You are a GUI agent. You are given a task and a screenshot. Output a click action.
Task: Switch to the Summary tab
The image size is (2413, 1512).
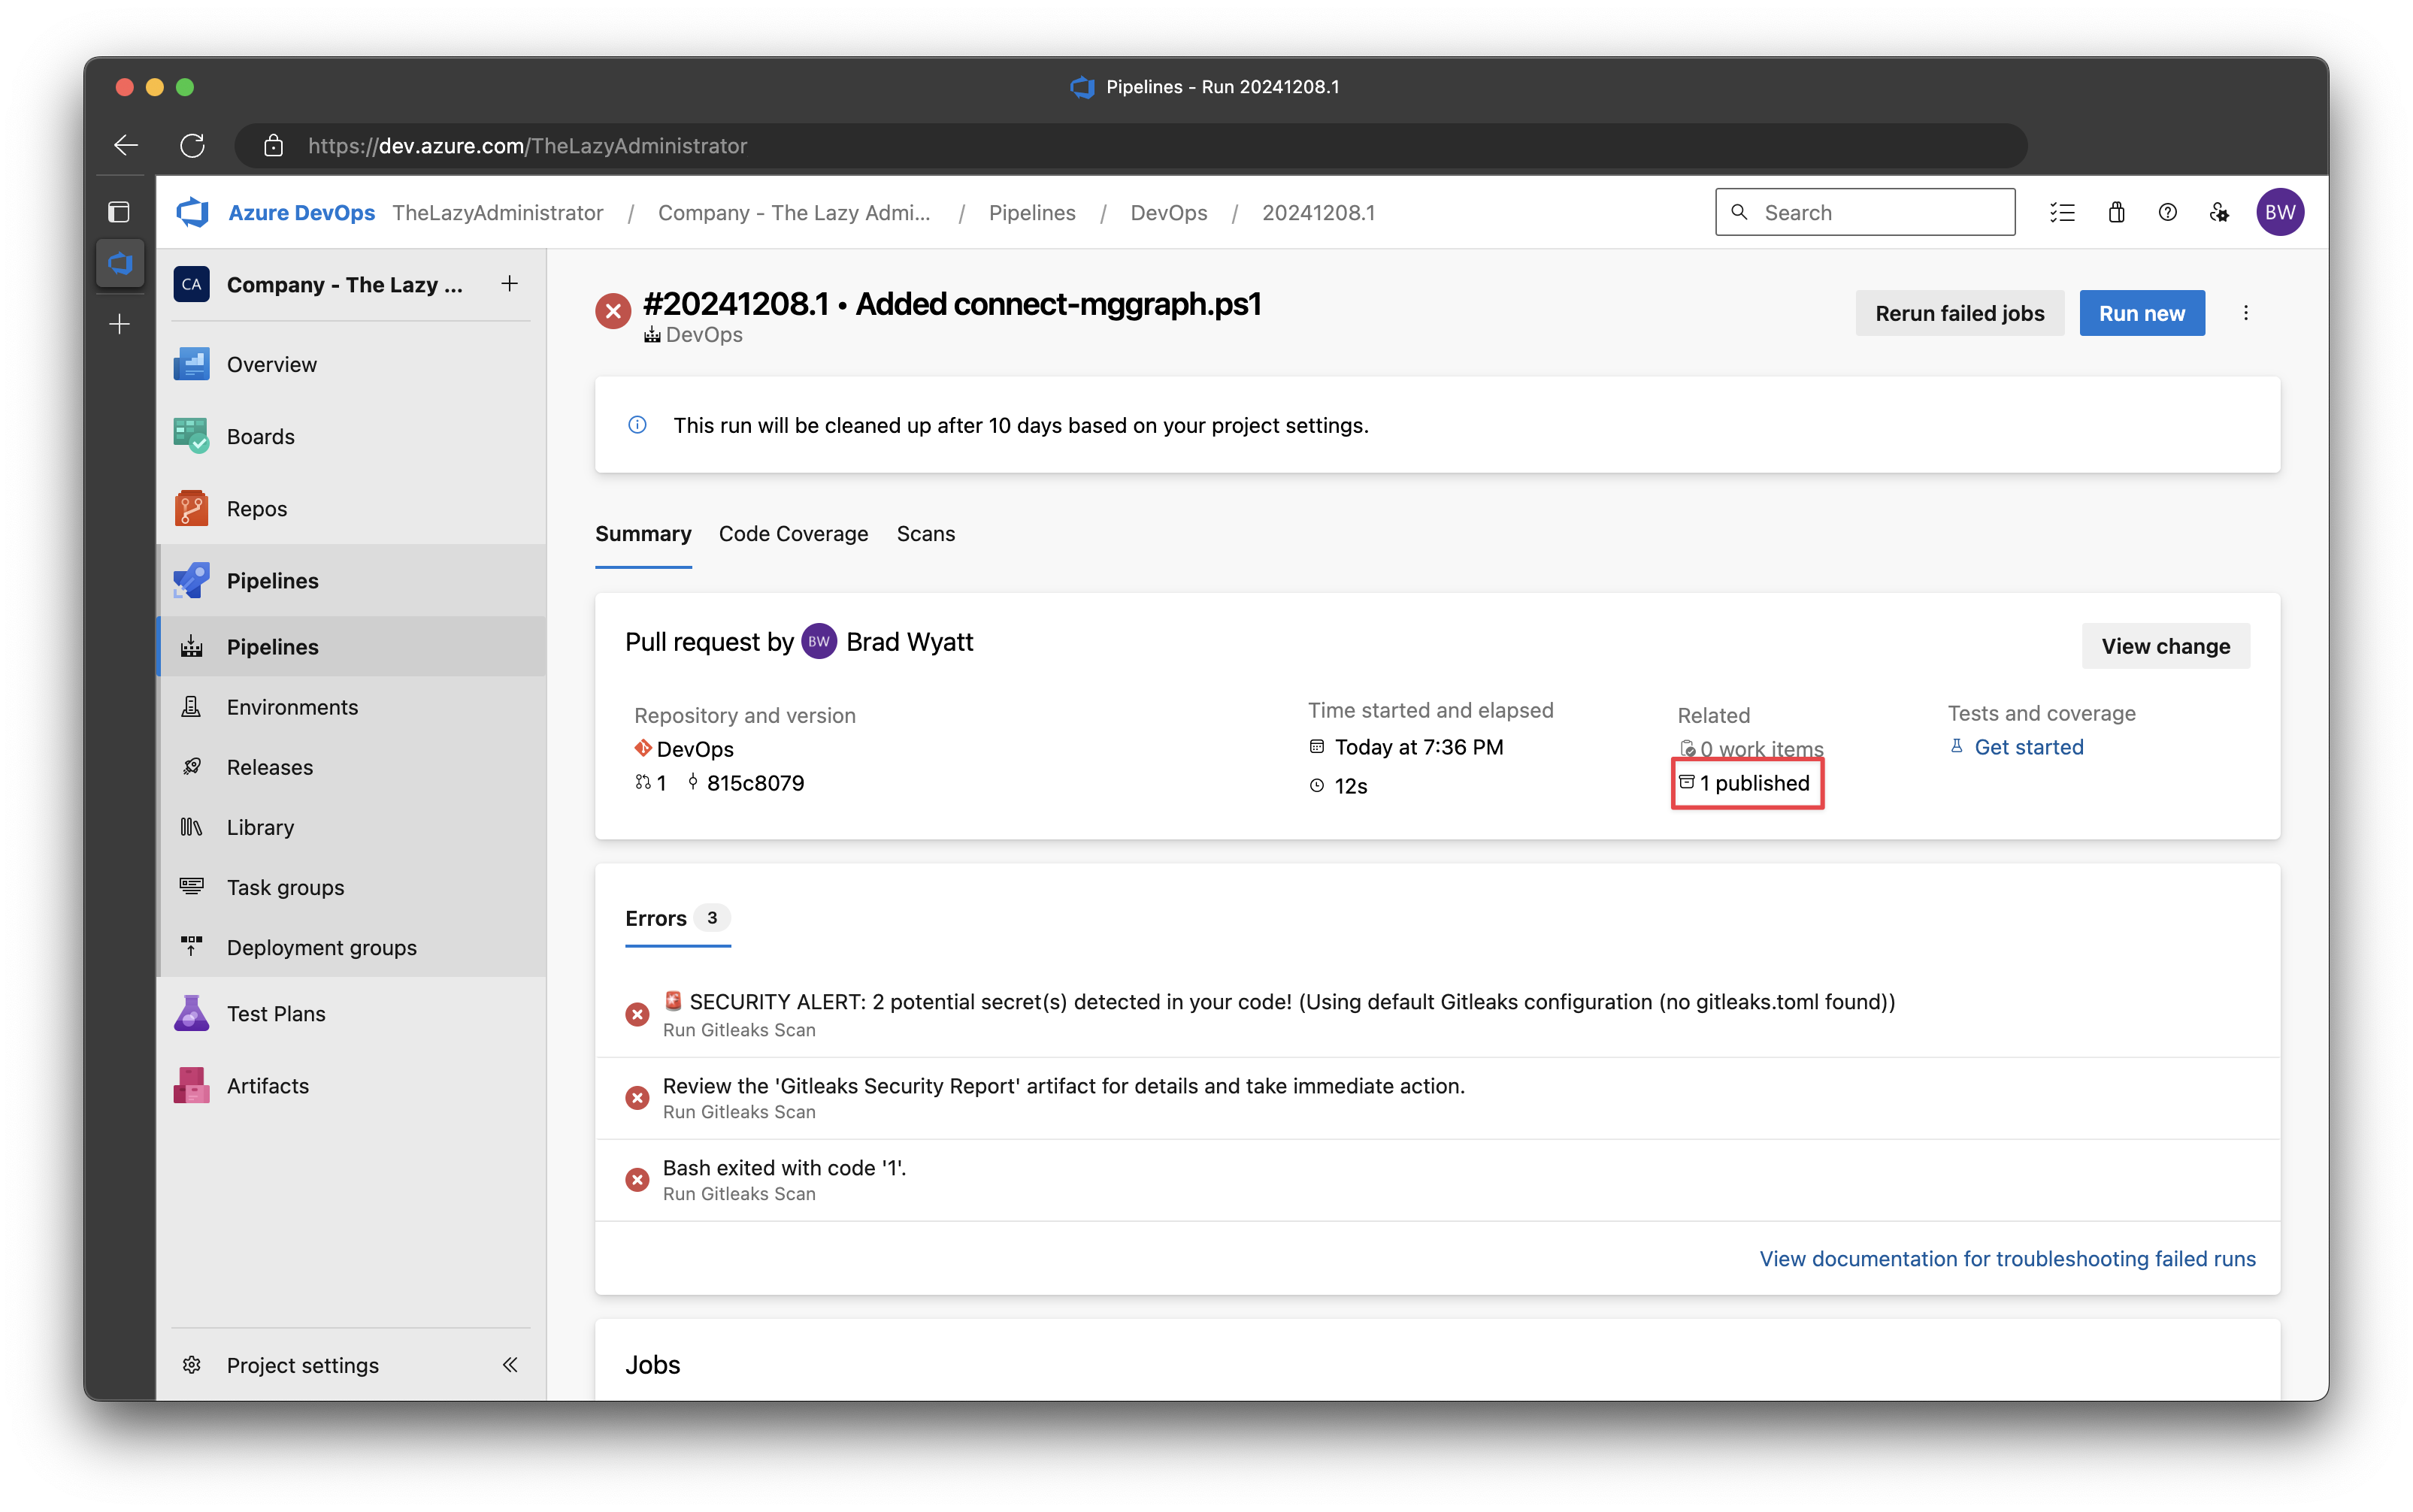click(x=643, y=534)
